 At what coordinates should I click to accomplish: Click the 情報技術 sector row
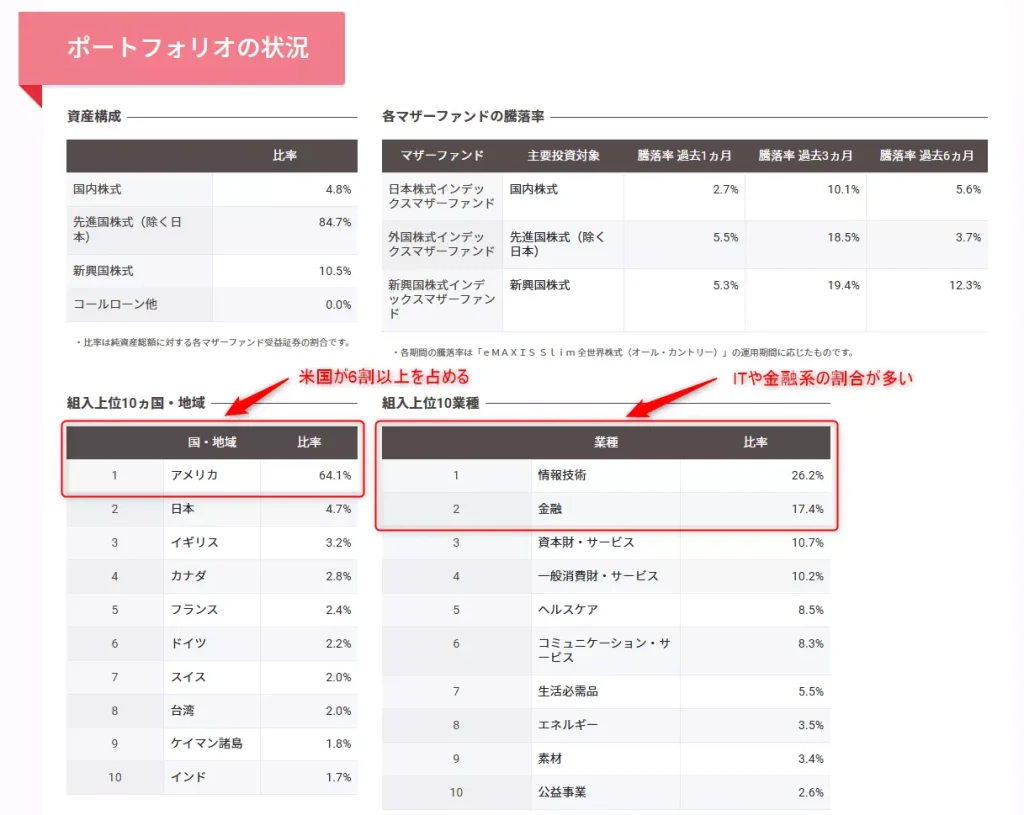pyautogui.click(x=606, y=475)
